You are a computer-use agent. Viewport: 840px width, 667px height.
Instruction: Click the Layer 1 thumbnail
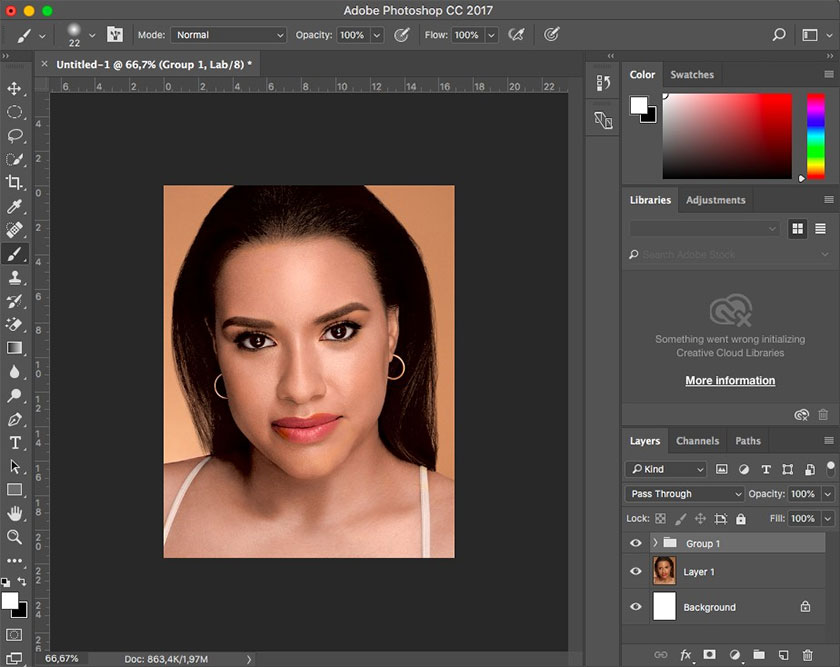click(x=664, y=571)
